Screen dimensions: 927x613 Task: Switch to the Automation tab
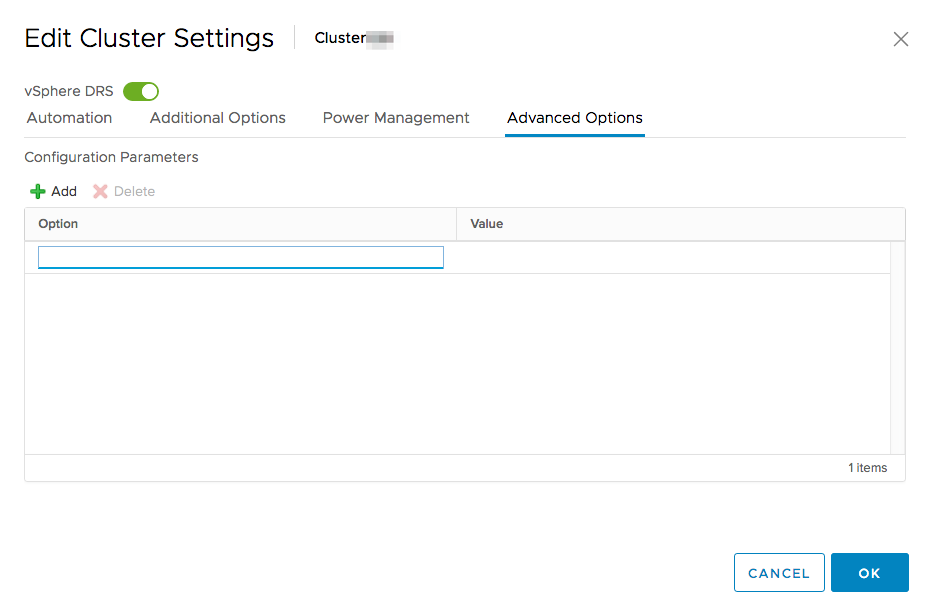click(69, 118)
